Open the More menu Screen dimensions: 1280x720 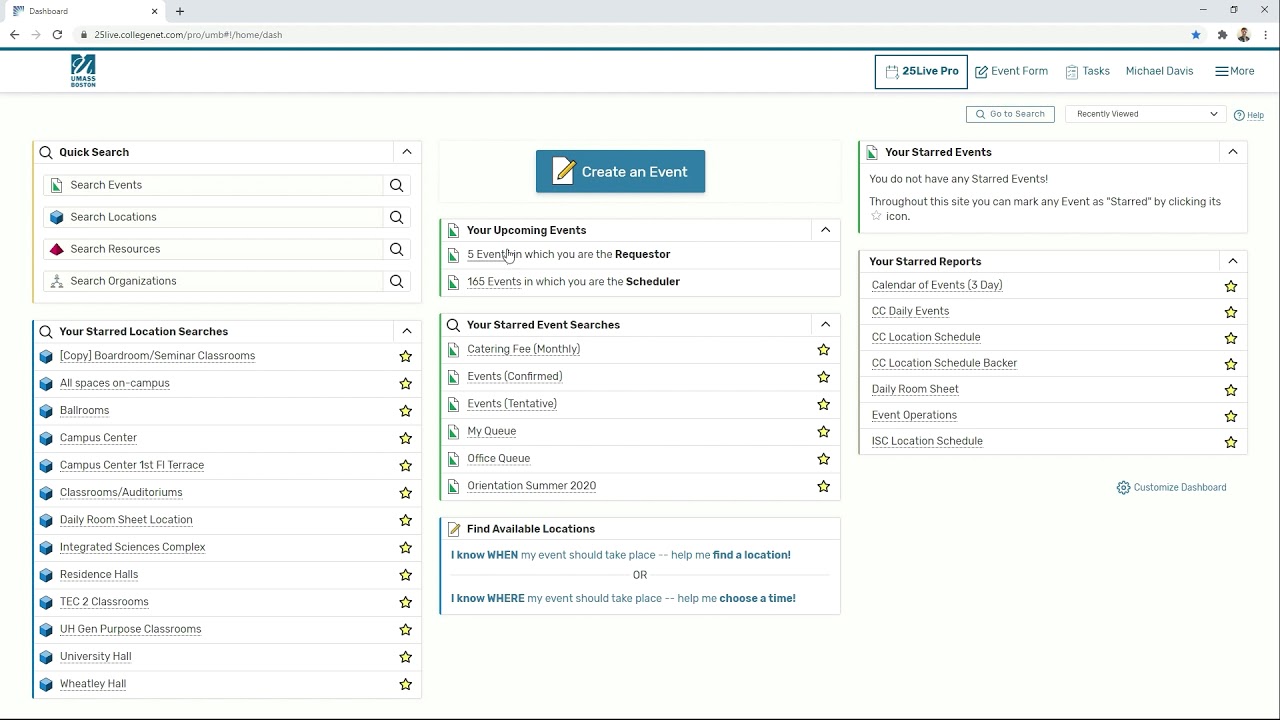tap(1234, 71)
